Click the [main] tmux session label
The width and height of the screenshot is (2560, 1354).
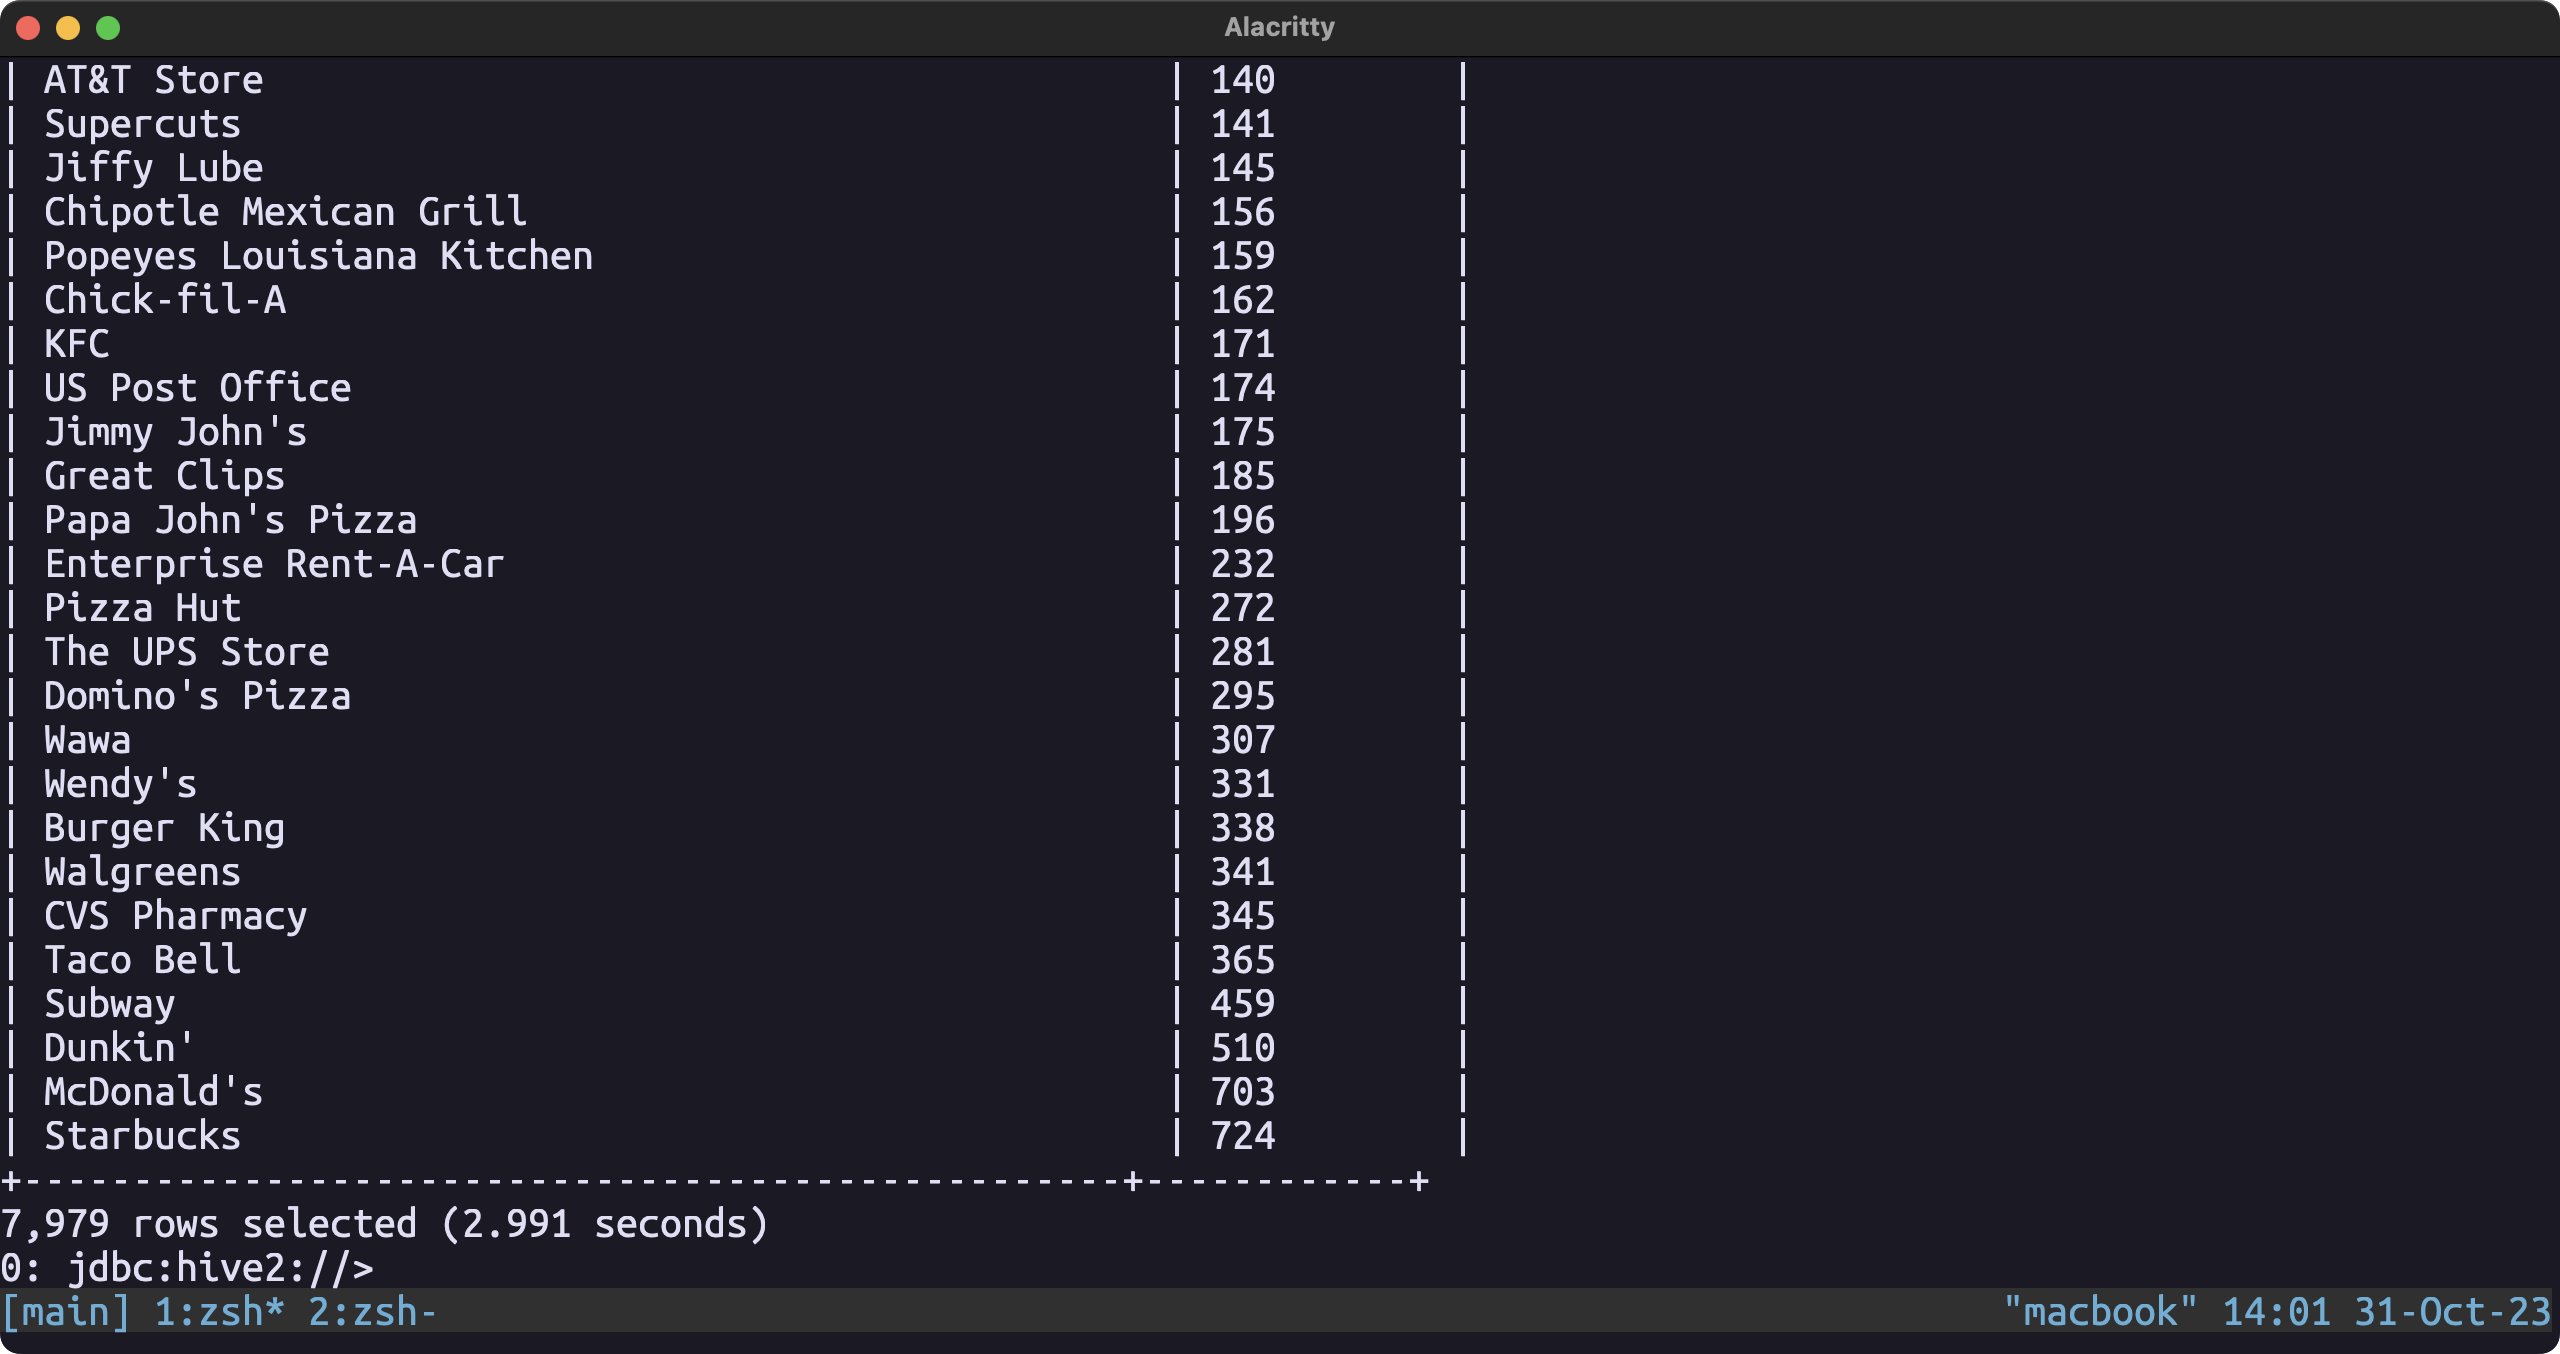[66, 1311]
